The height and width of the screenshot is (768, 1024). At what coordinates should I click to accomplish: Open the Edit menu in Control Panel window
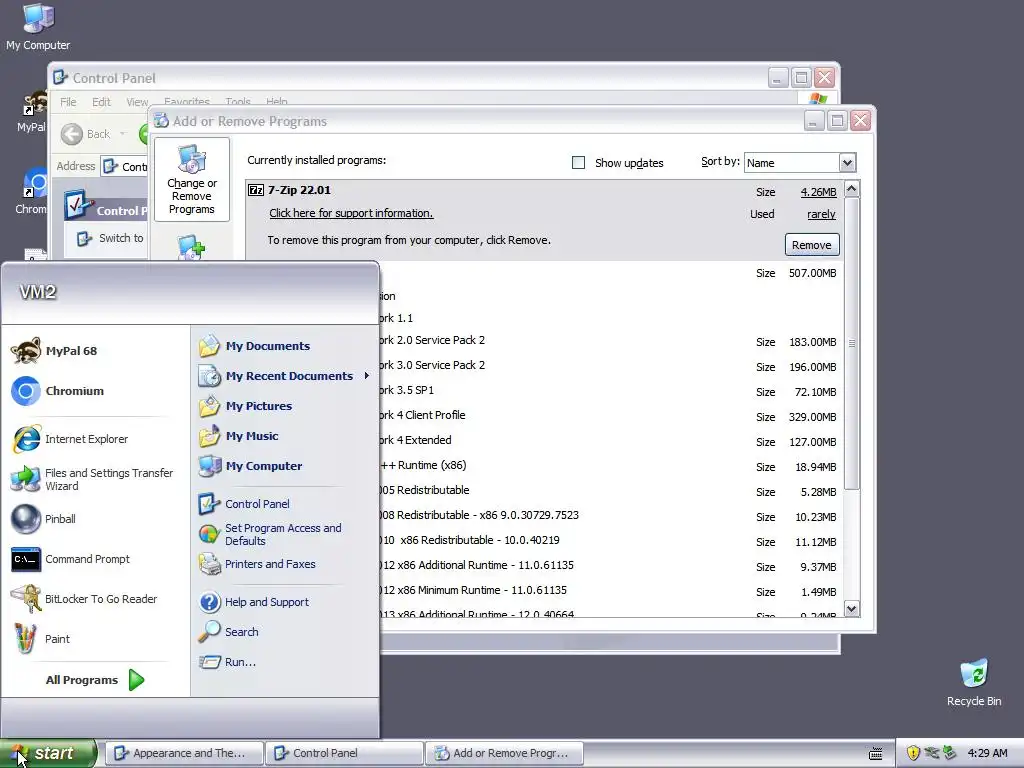click(x=101, y=102)
